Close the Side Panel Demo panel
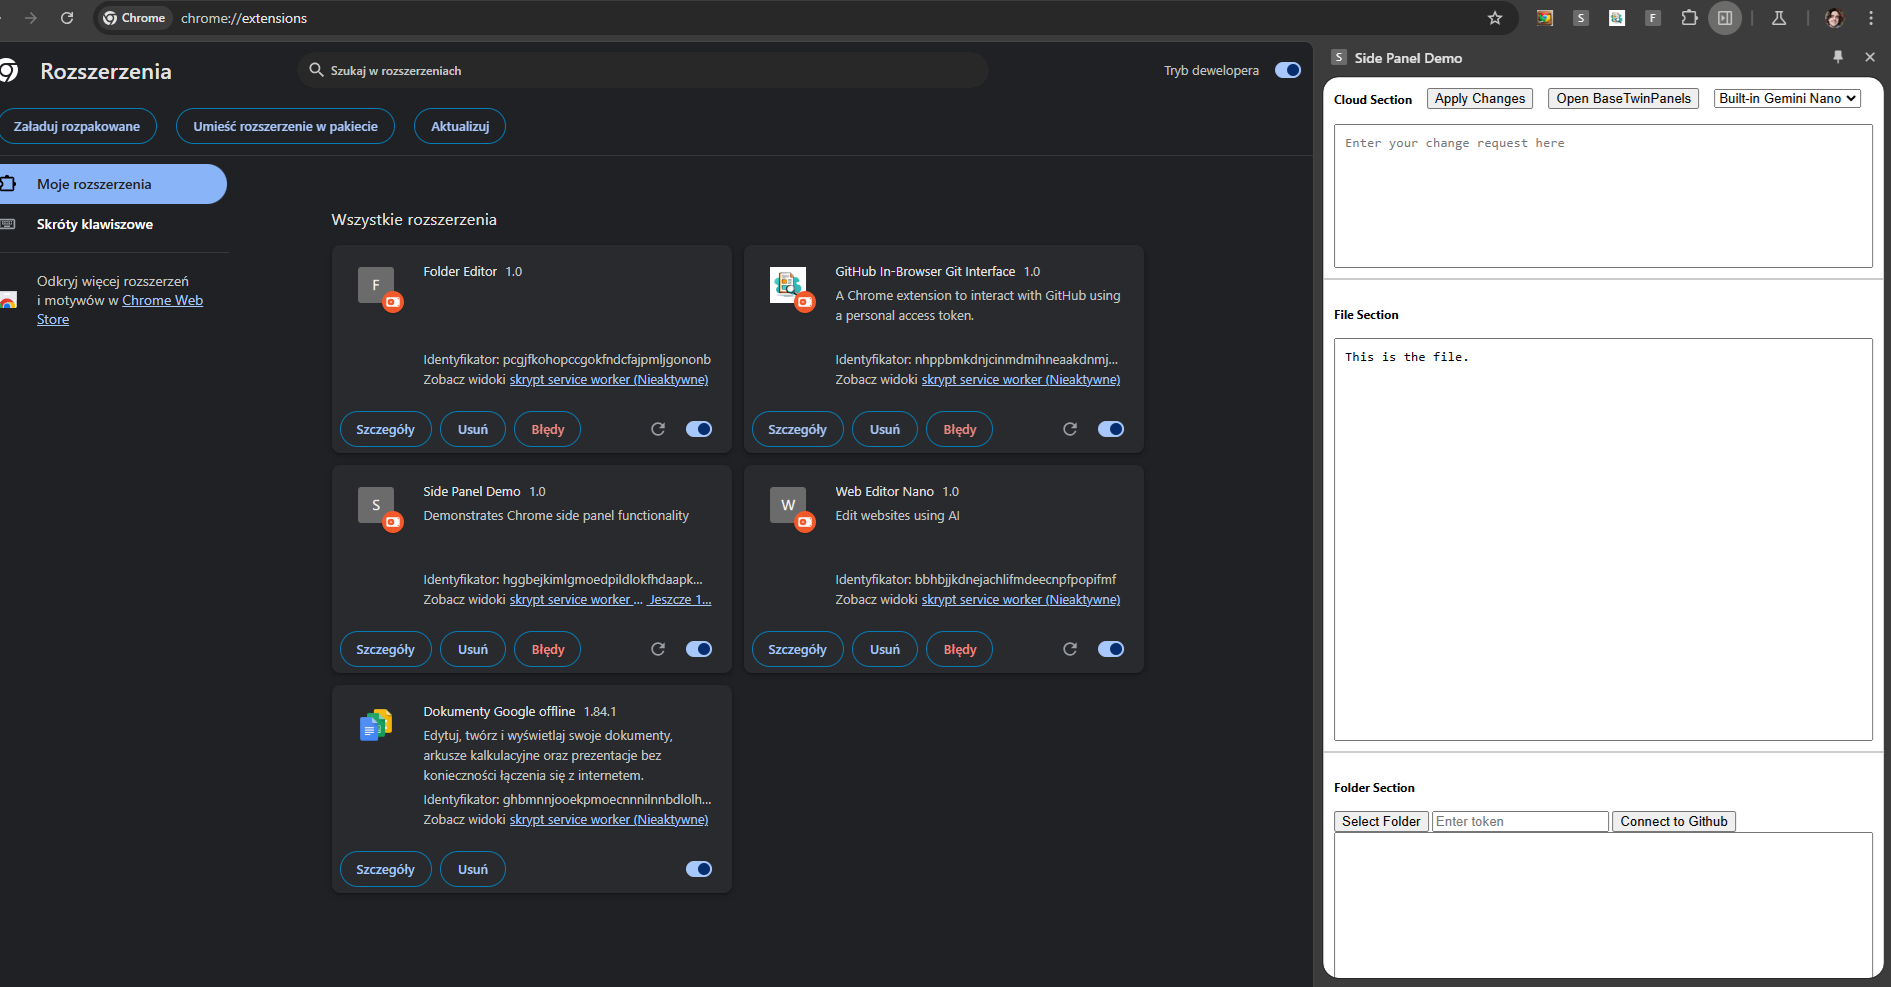 point(1870,57)
